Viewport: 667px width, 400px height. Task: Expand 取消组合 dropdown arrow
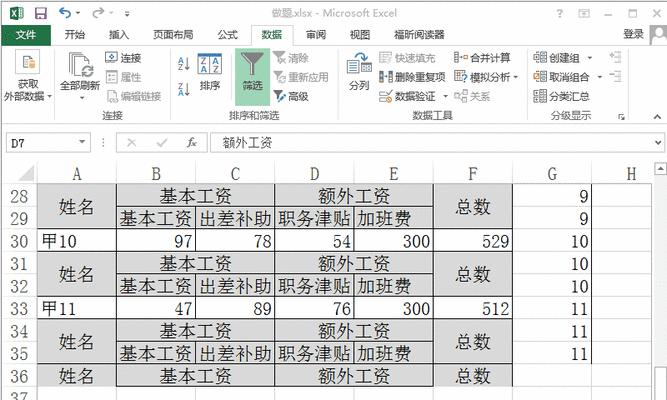(600, 77)
